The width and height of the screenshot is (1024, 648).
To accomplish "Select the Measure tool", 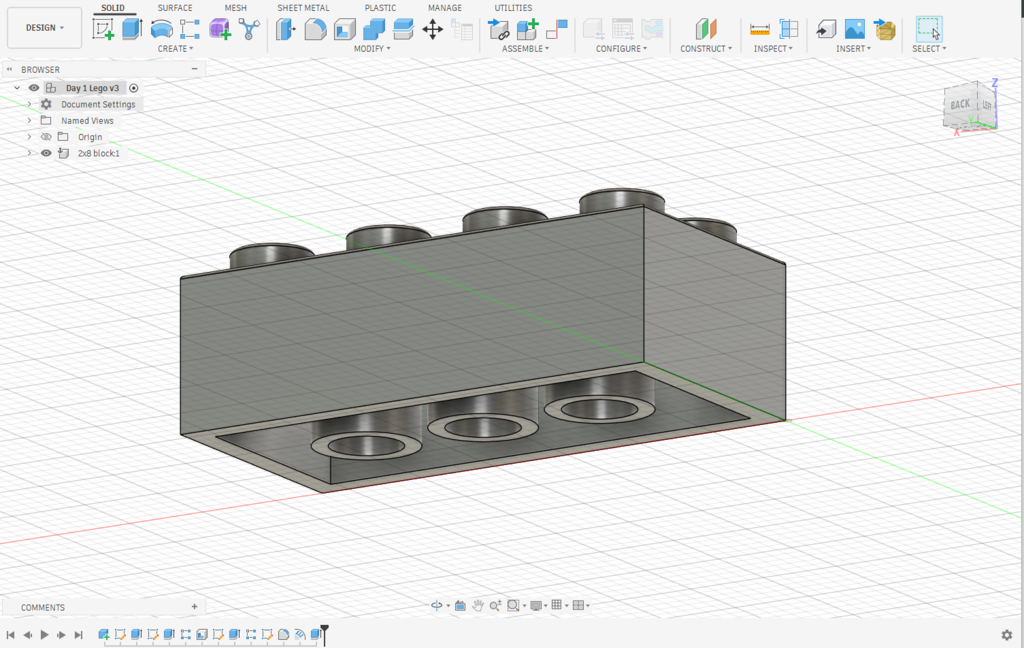I will (760, 29).
